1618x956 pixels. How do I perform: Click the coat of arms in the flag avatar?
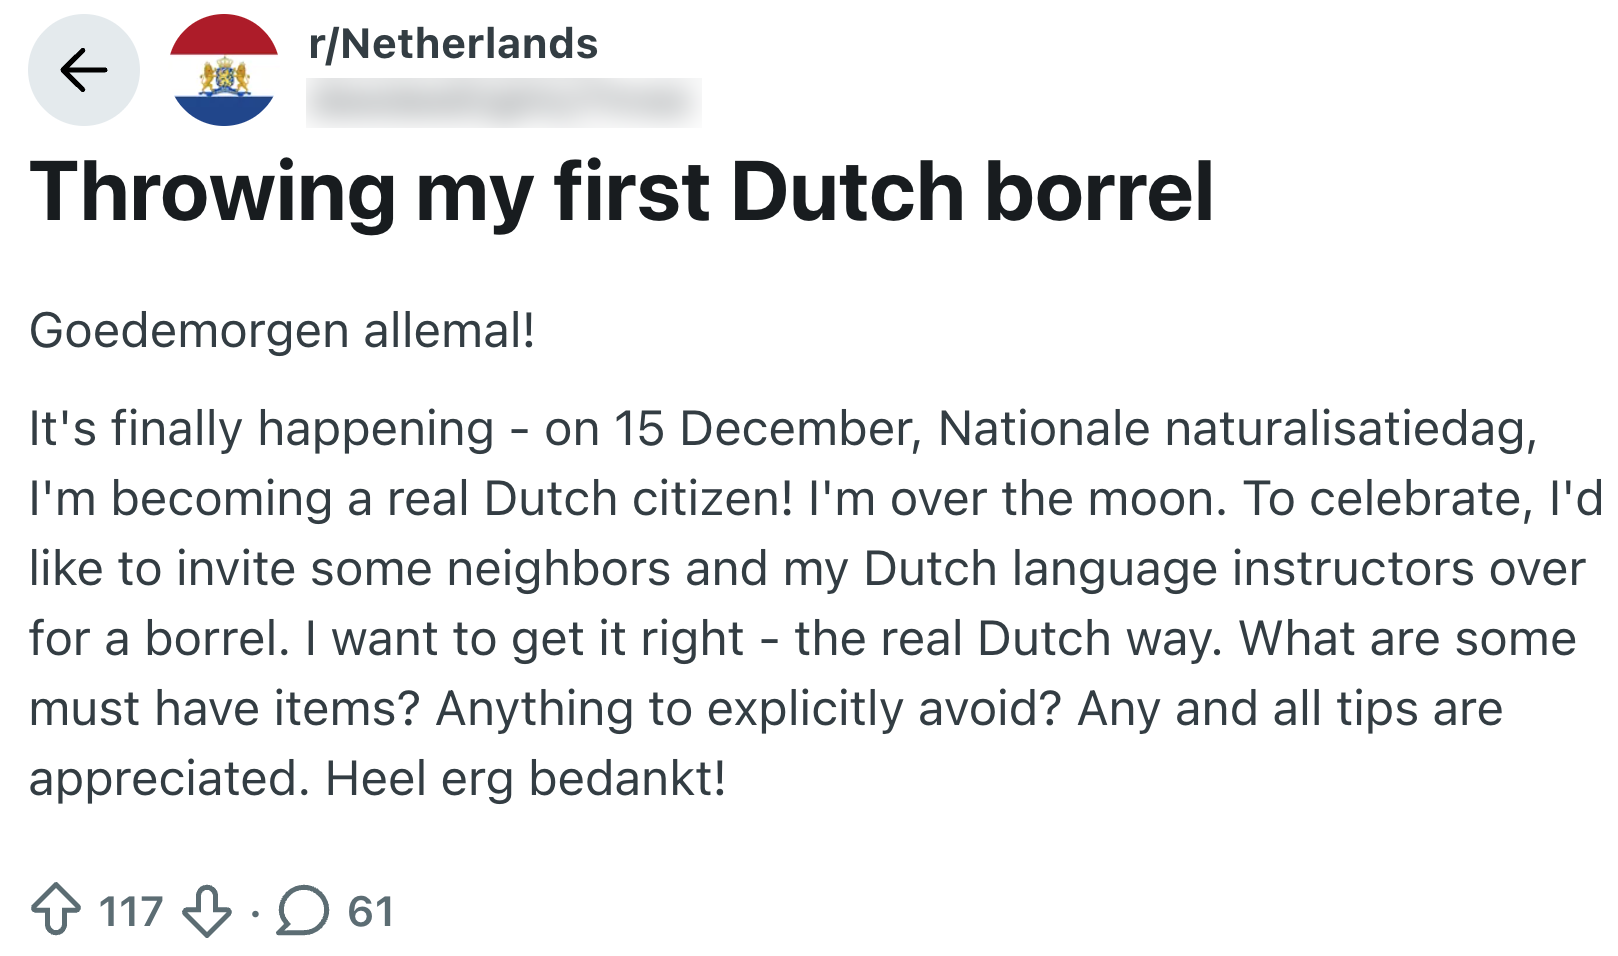coord(224,75)
